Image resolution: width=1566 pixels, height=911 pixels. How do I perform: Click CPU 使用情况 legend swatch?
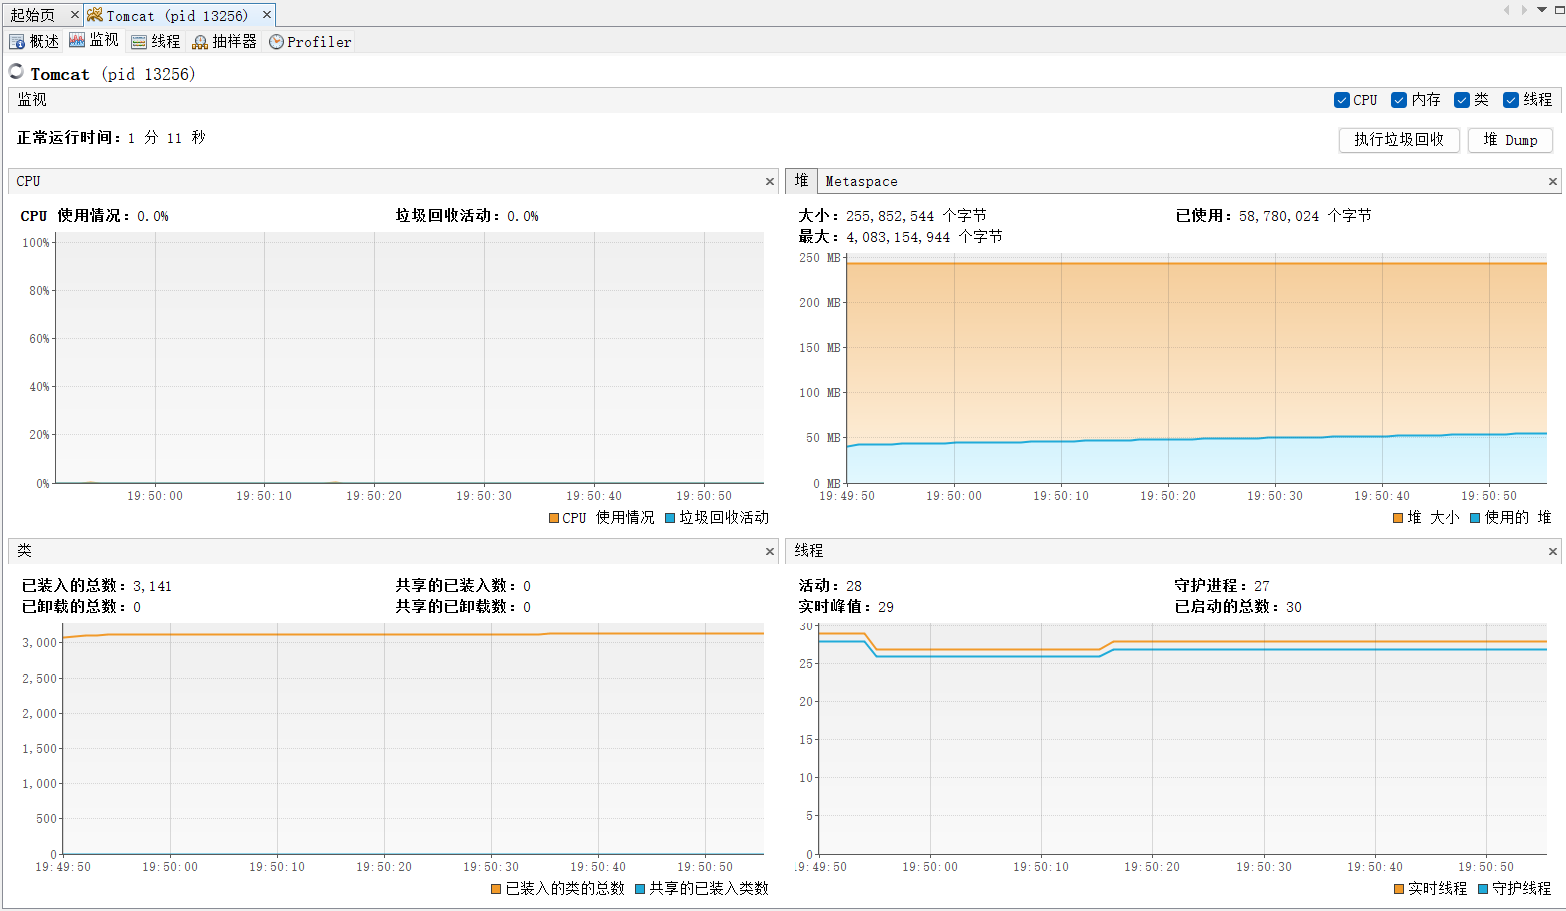(554, 518)
